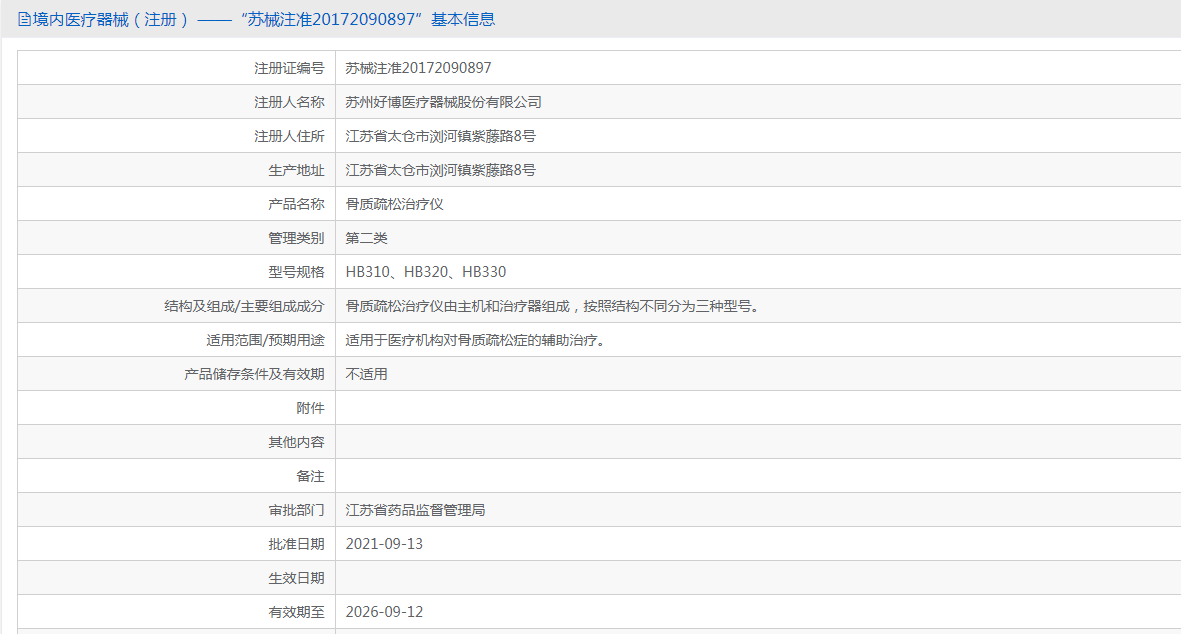This screenshot has width=1181, height=634.
Task: Click the title '境内医疗器械（注册）' heading text
Action: pyautogui.click(x=112, y=20)
